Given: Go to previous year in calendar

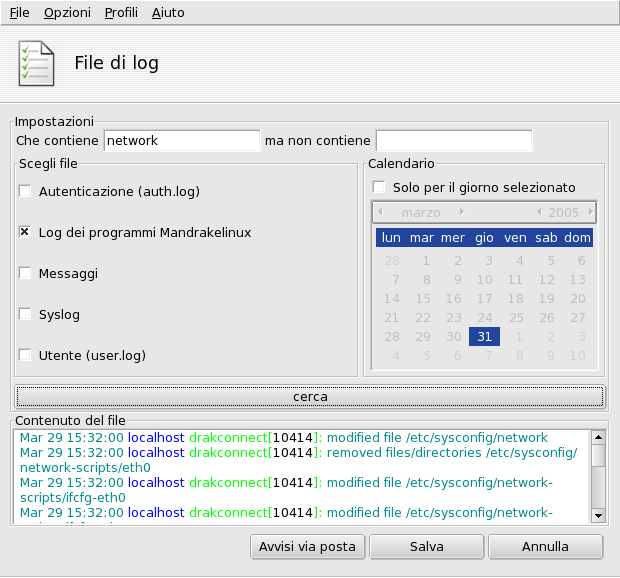Looking at the screenshot, I should click(539, 212).
